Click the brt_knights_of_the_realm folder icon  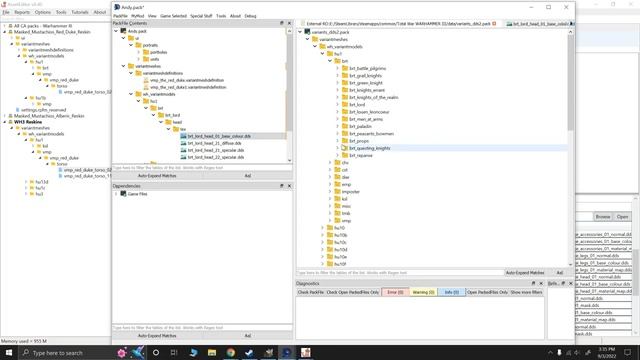pos(345,97)
